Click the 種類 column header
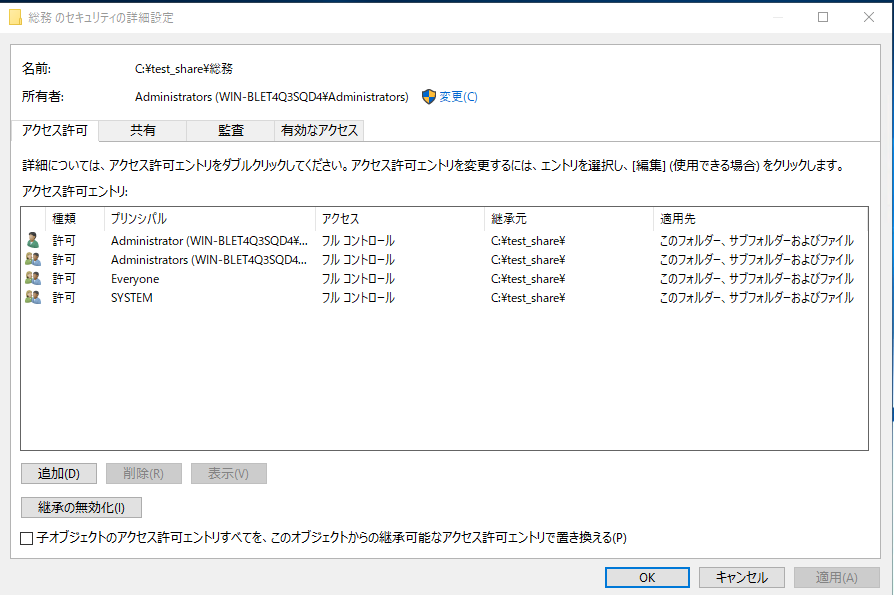 pyautogui.click(x=75, y=219)
